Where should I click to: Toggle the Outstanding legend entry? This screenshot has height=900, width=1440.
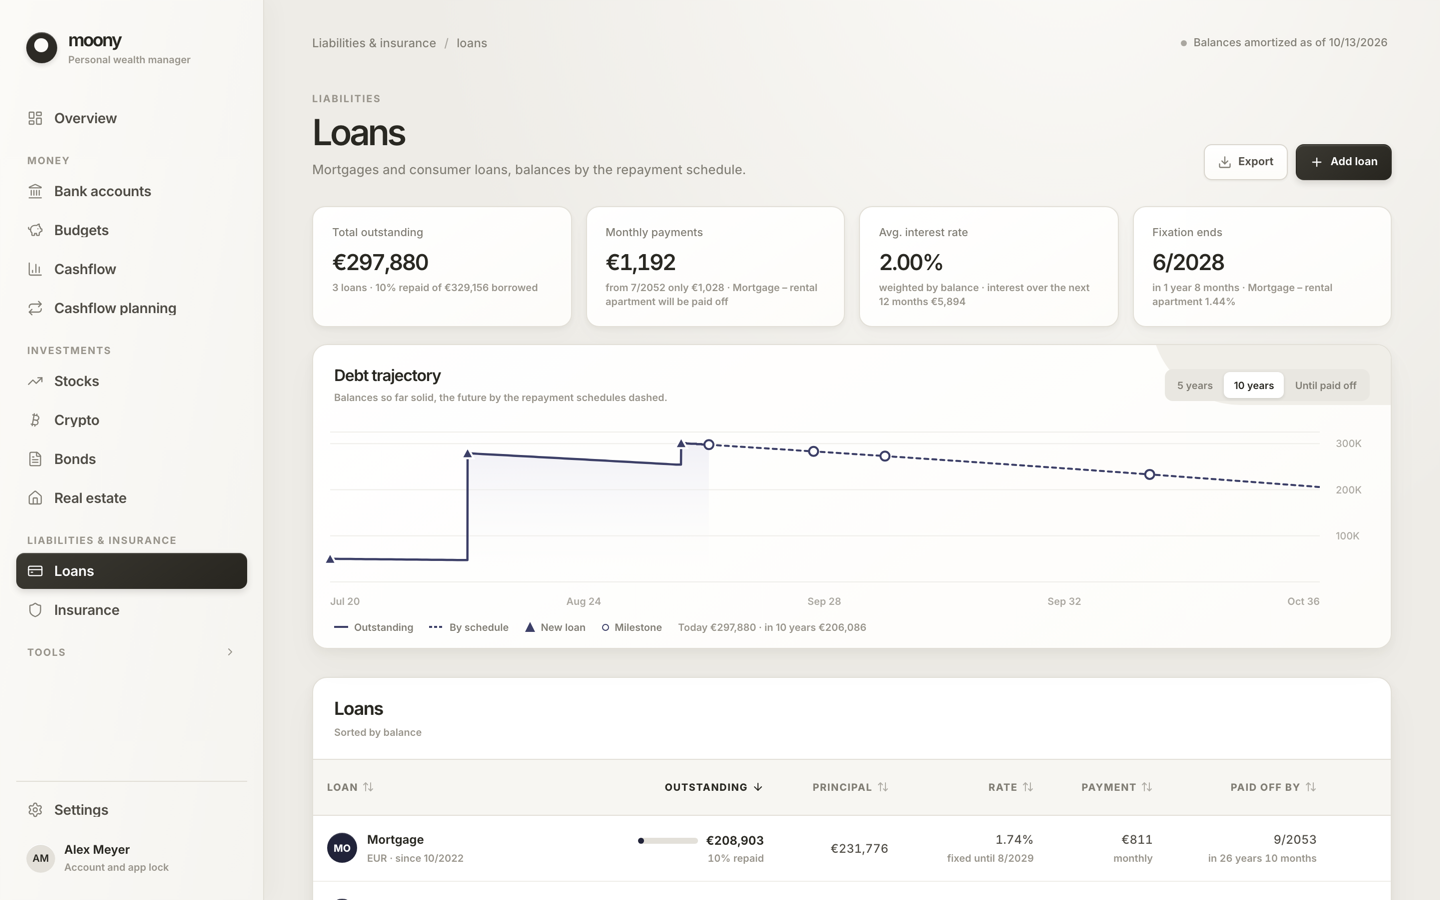[374, 628]
